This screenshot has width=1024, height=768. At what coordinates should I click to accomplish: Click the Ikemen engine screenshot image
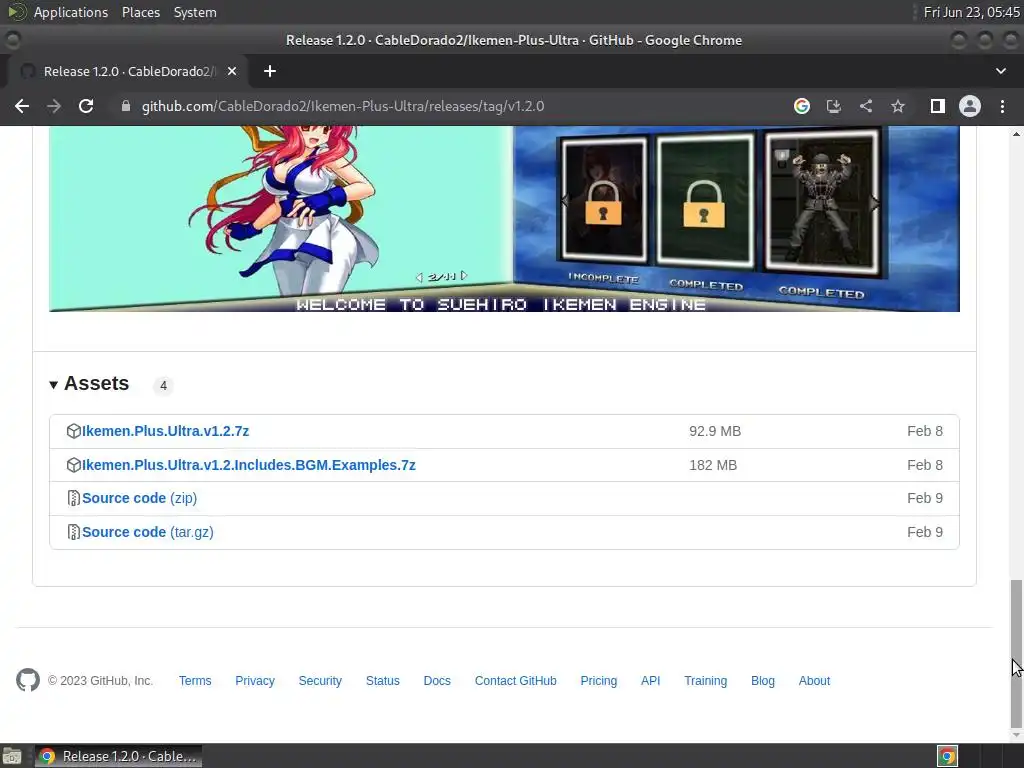(x=504, y=219)
